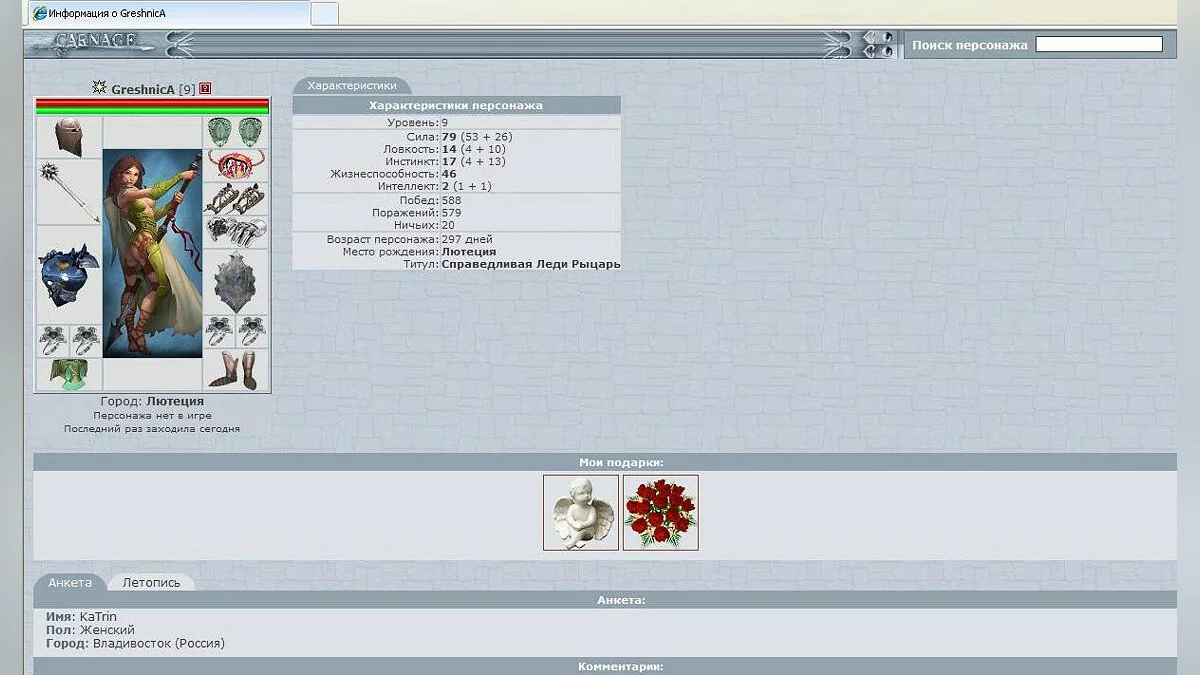Viewport: 1200px width, 675px height.
Task: Click the Пол: Женский line
Action: [90, 630]
